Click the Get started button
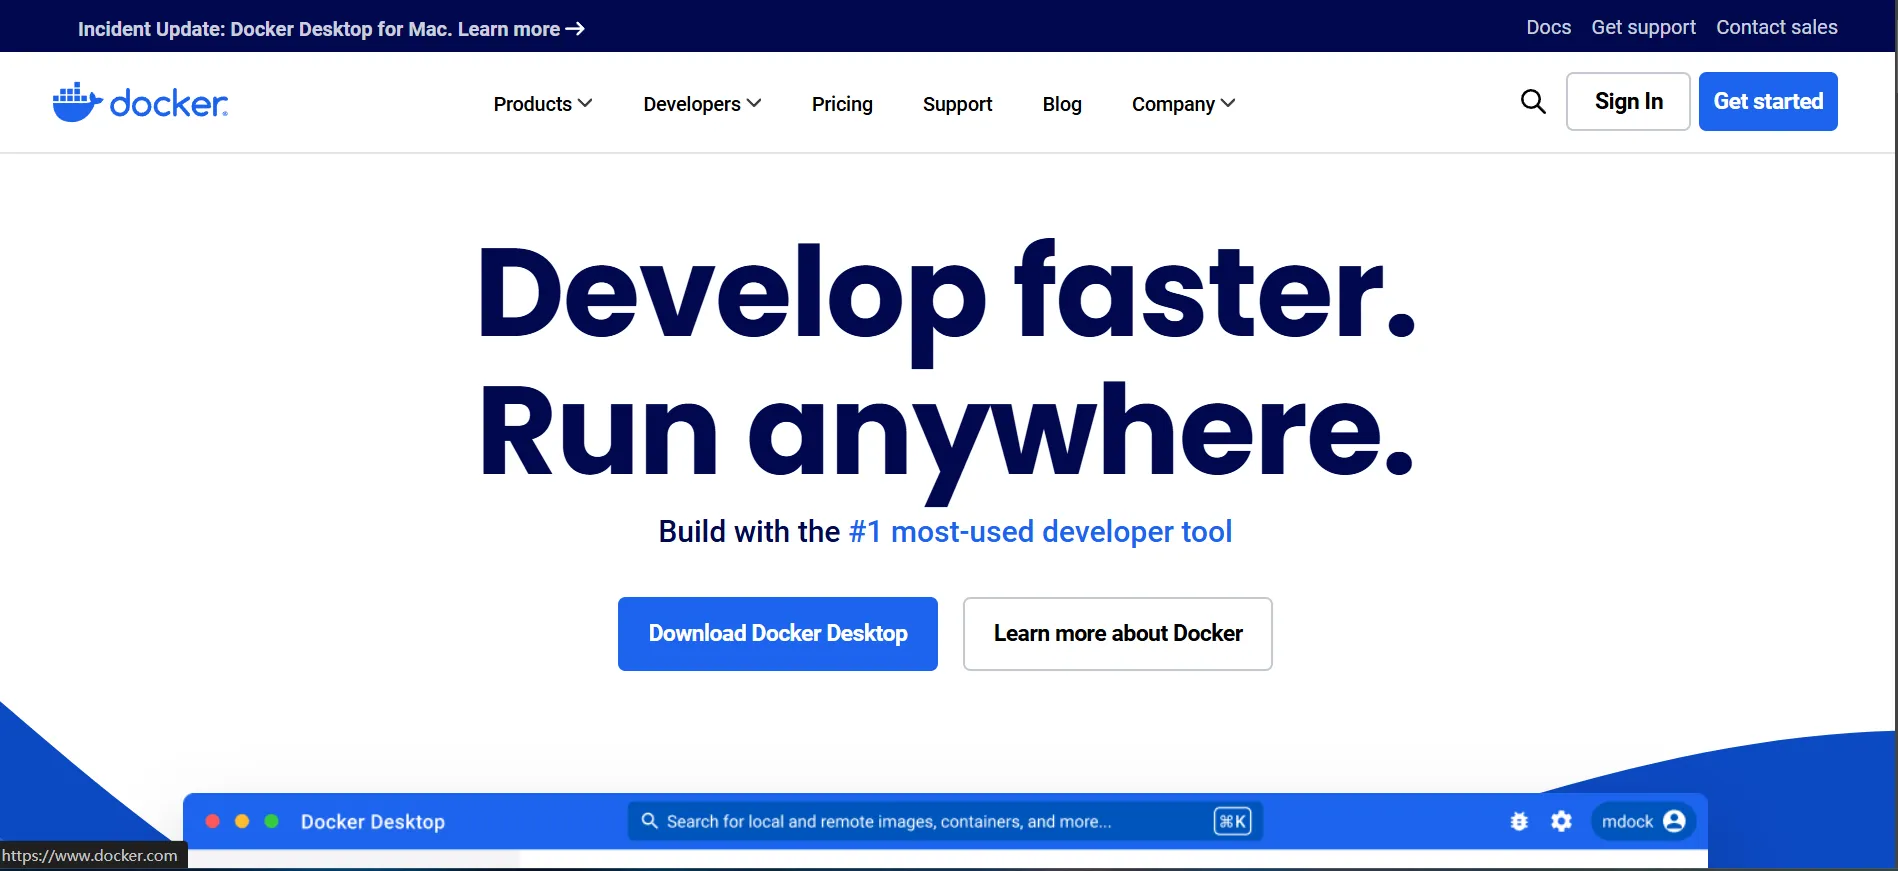 pos(1768,101)
